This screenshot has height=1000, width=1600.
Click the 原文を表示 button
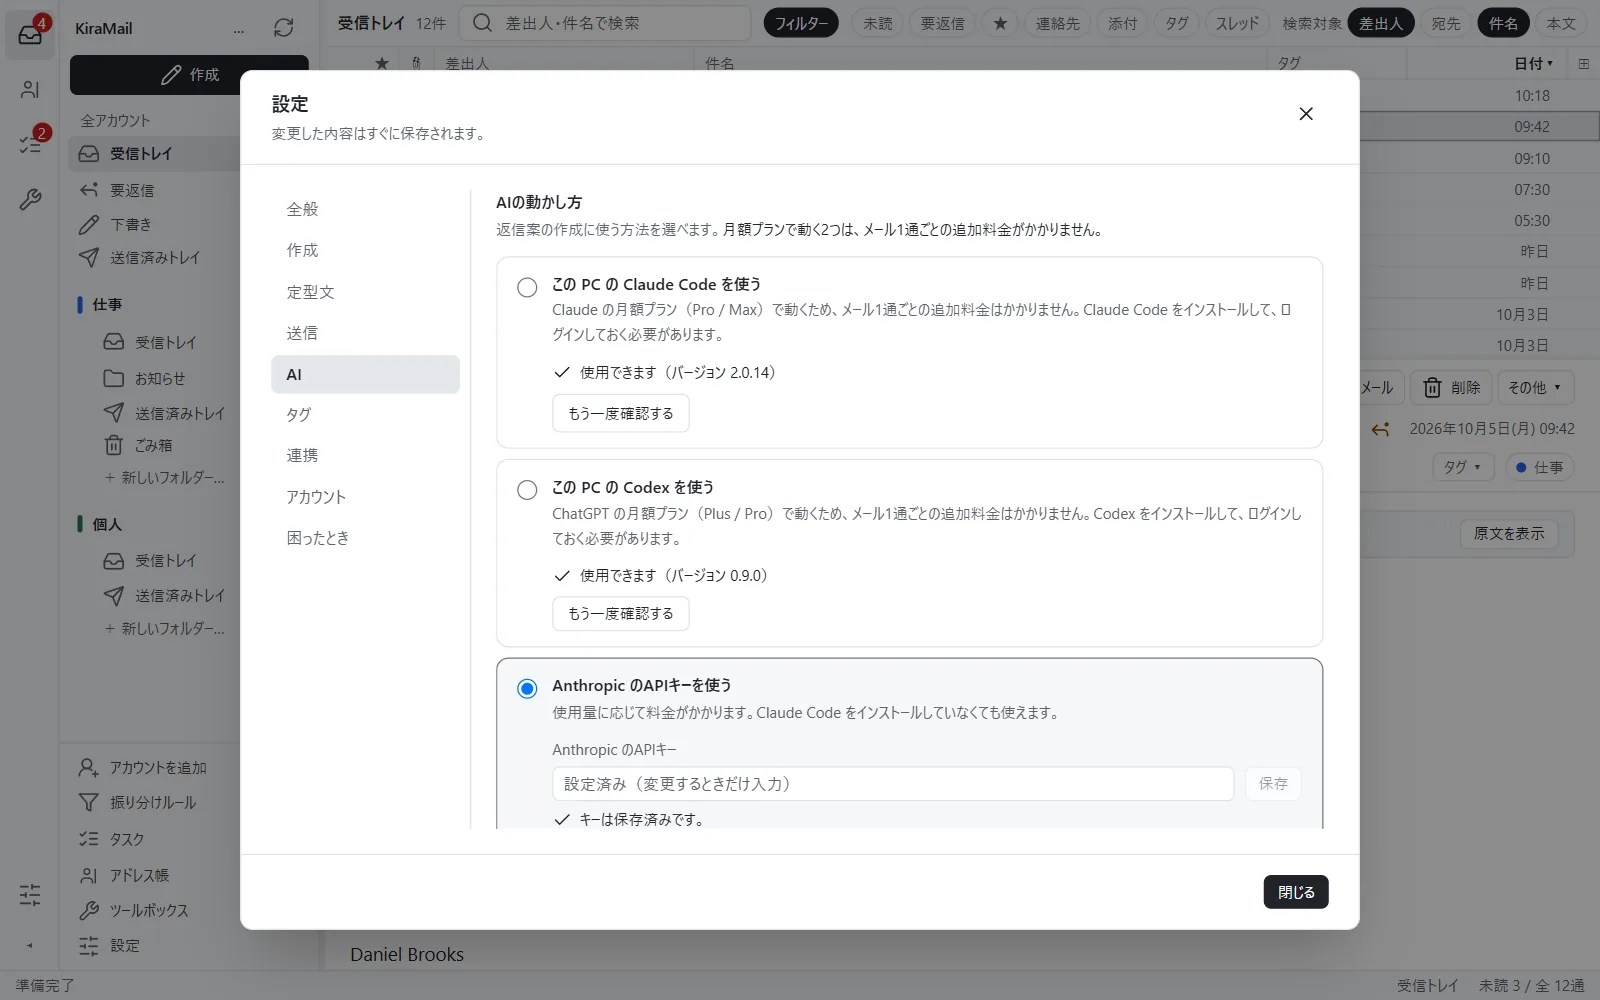[x=1509, y=534]
